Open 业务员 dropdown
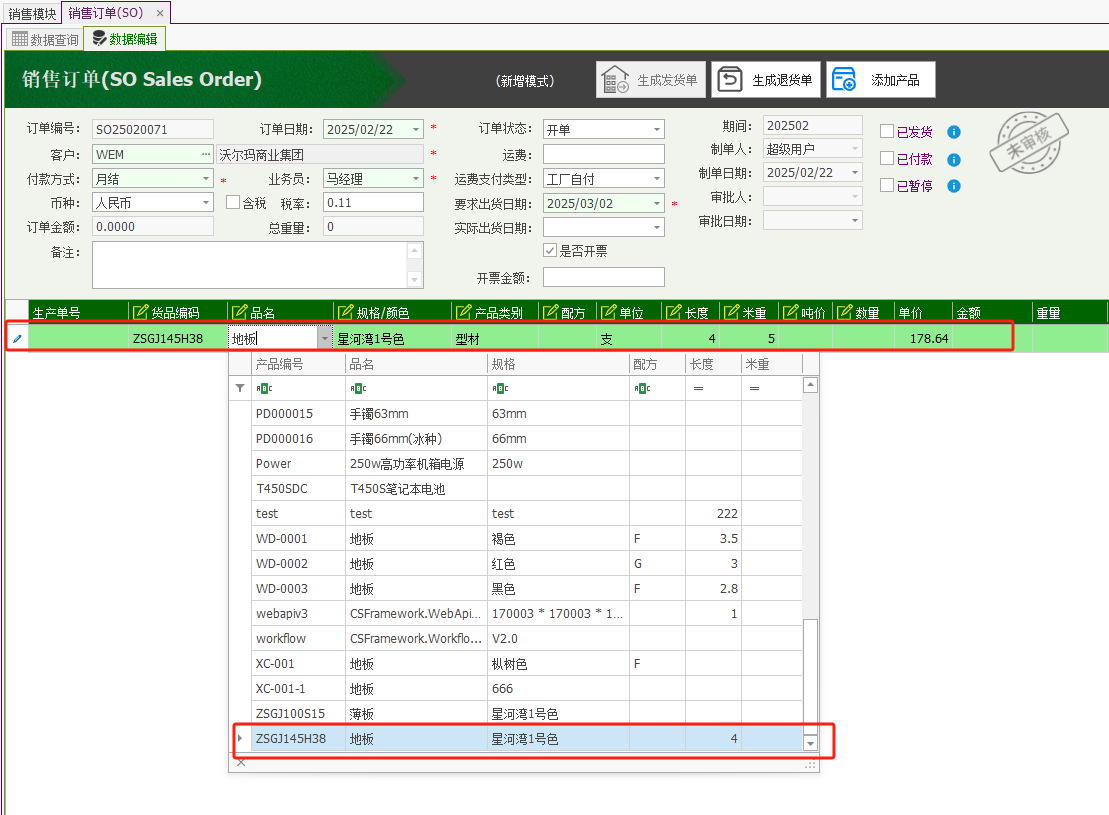The width and height of the screenshot is (1109, 815). click(x=416, y=178)
